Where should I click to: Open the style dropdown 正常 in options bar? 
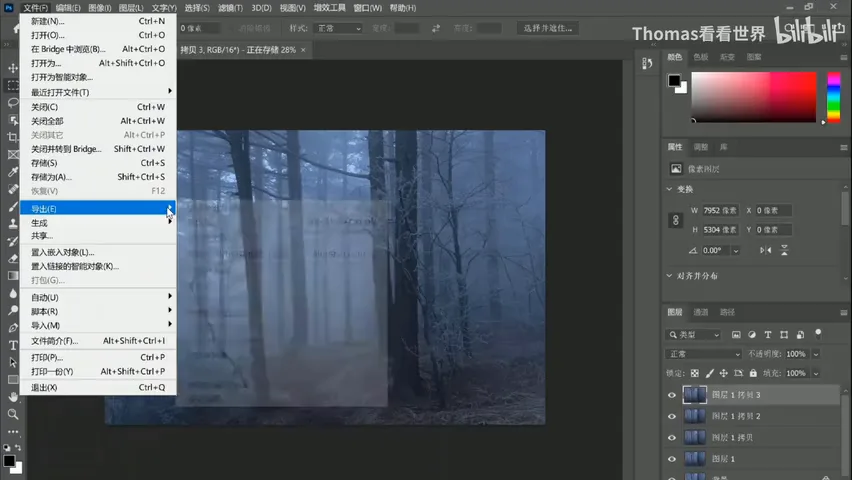pyautogui.click(x=338, y=28)
